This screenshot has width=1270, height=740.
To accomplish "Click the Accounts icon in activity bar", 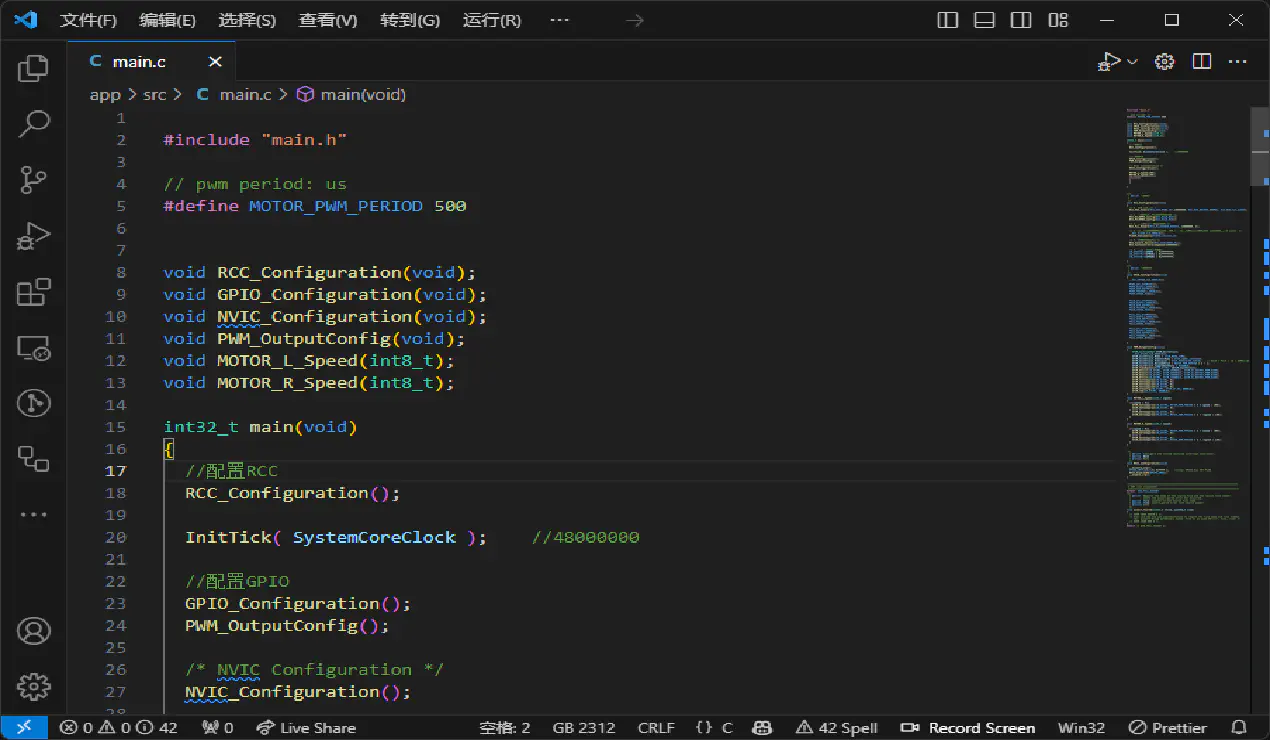I will 33,631.
